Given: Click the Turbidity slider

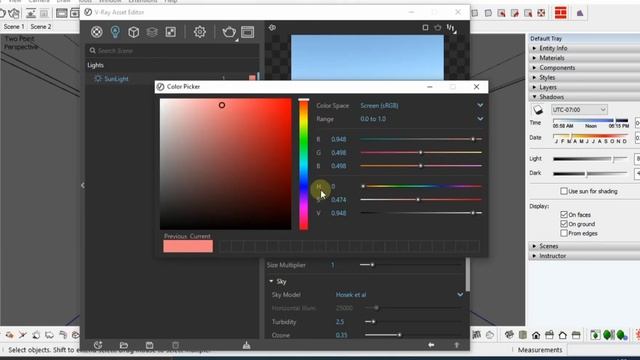Looking at the screenshot, I should coord(412,322).
